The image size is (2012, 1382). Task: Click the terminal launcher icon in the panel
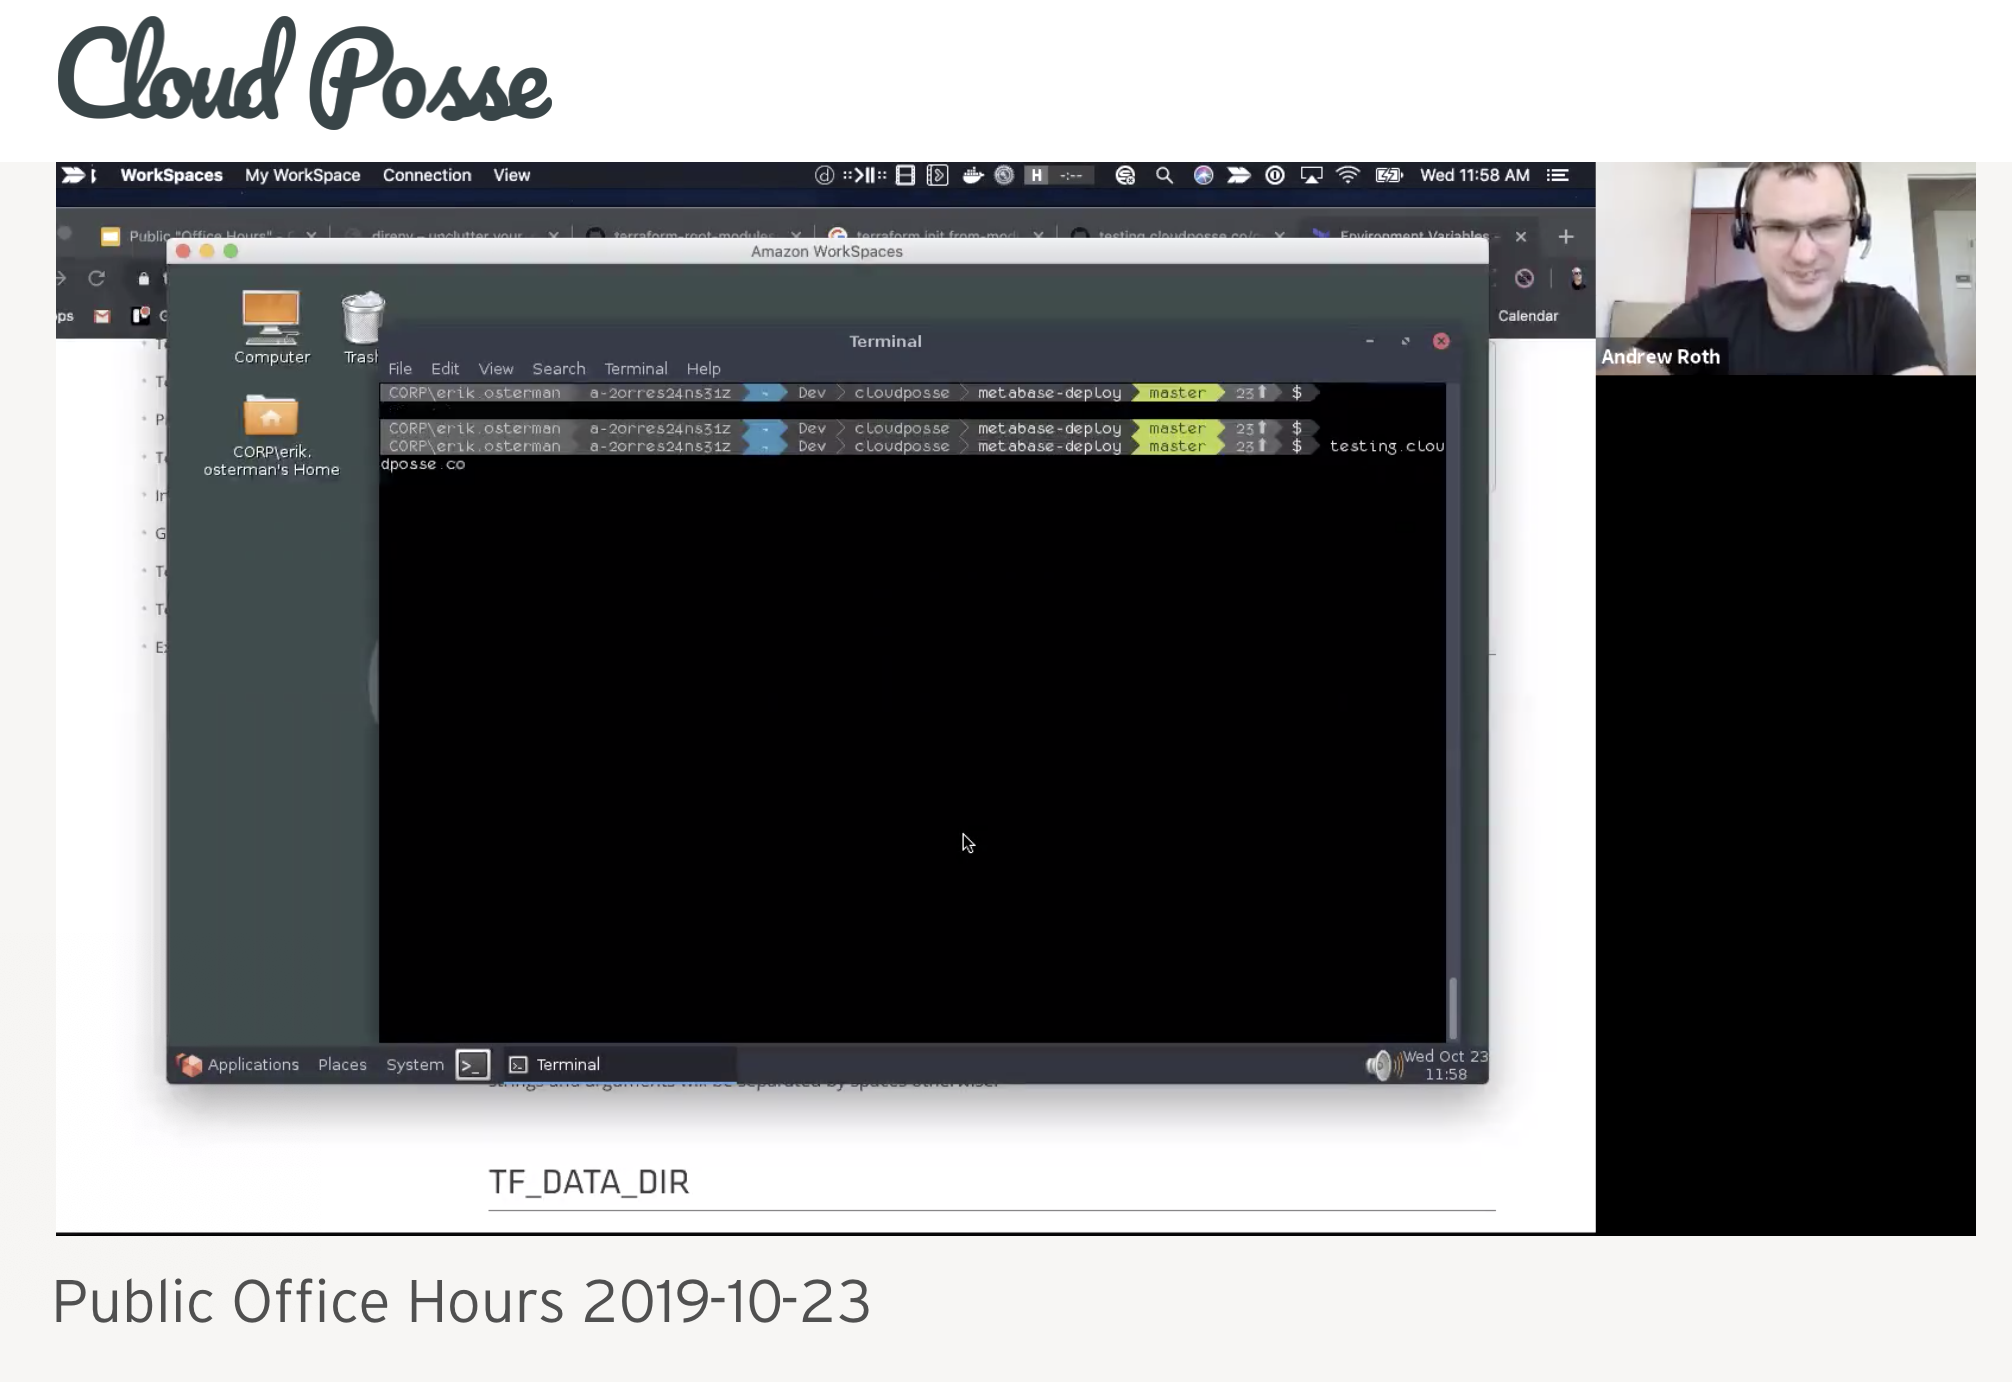(473, 1065)
